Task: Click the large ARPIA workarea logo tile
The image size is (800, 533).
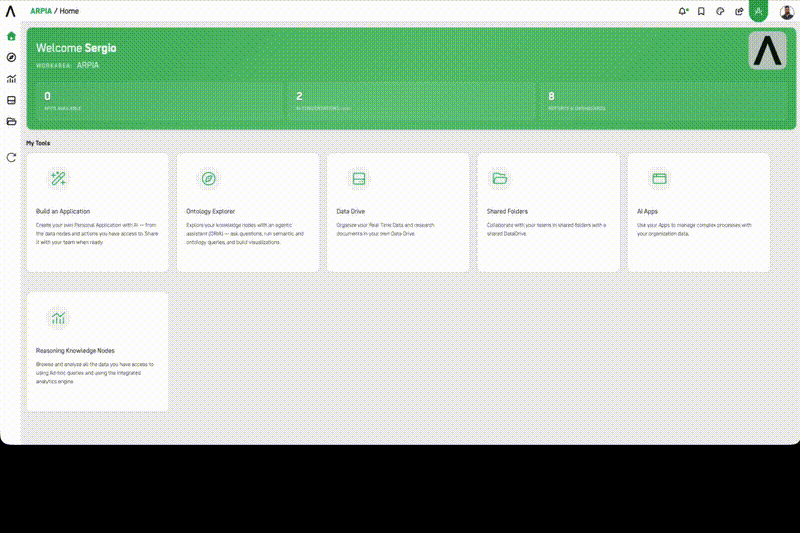Action: tap(767, 50)
